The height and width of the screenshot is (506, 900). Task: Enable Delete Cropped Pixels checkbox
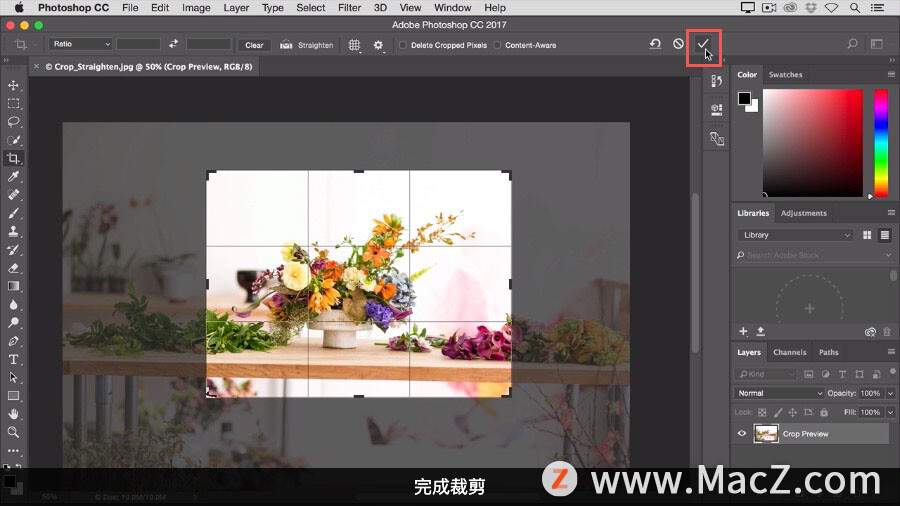pyautogui.click(x=403, y=45)
